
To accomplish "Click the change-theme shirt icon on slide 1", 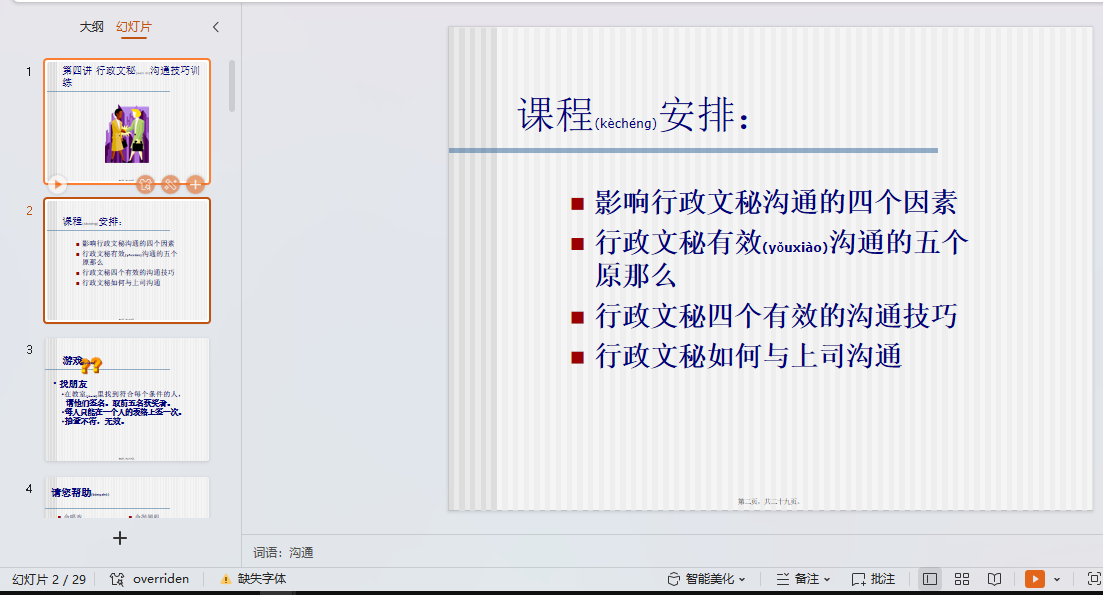I will click(145, 184).
